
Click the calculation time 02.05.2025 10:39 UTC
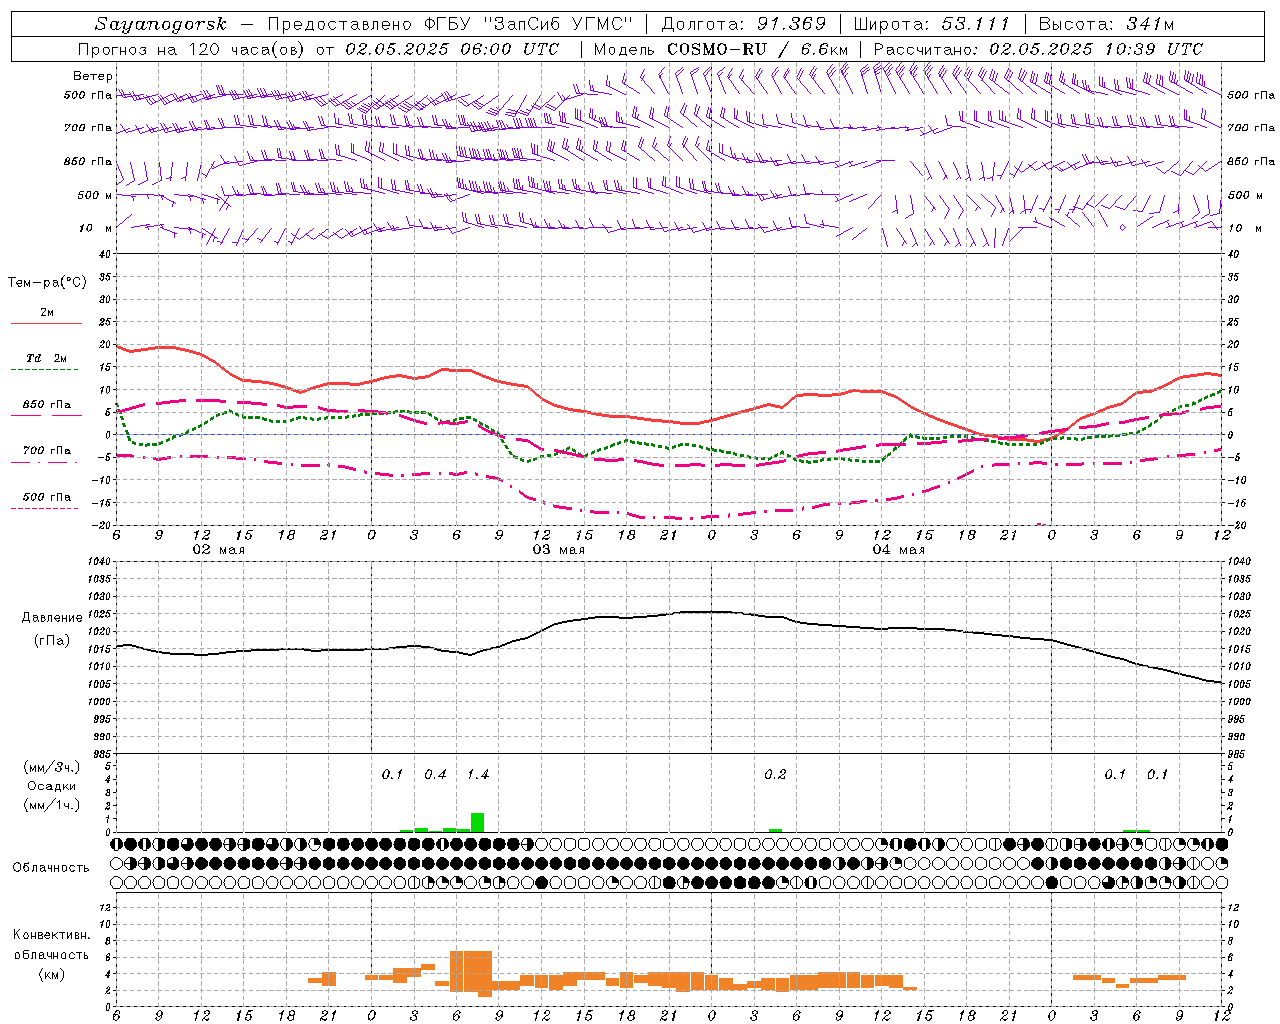click(x=1096, y=49)
